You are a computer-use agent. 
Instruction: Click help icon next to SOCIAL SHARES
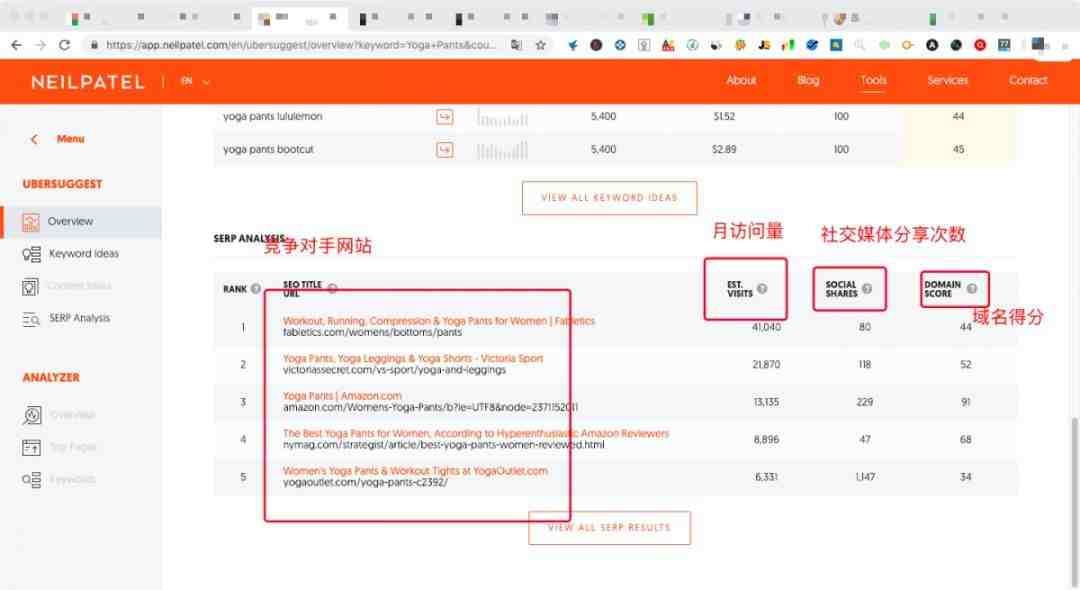(866, 288)
